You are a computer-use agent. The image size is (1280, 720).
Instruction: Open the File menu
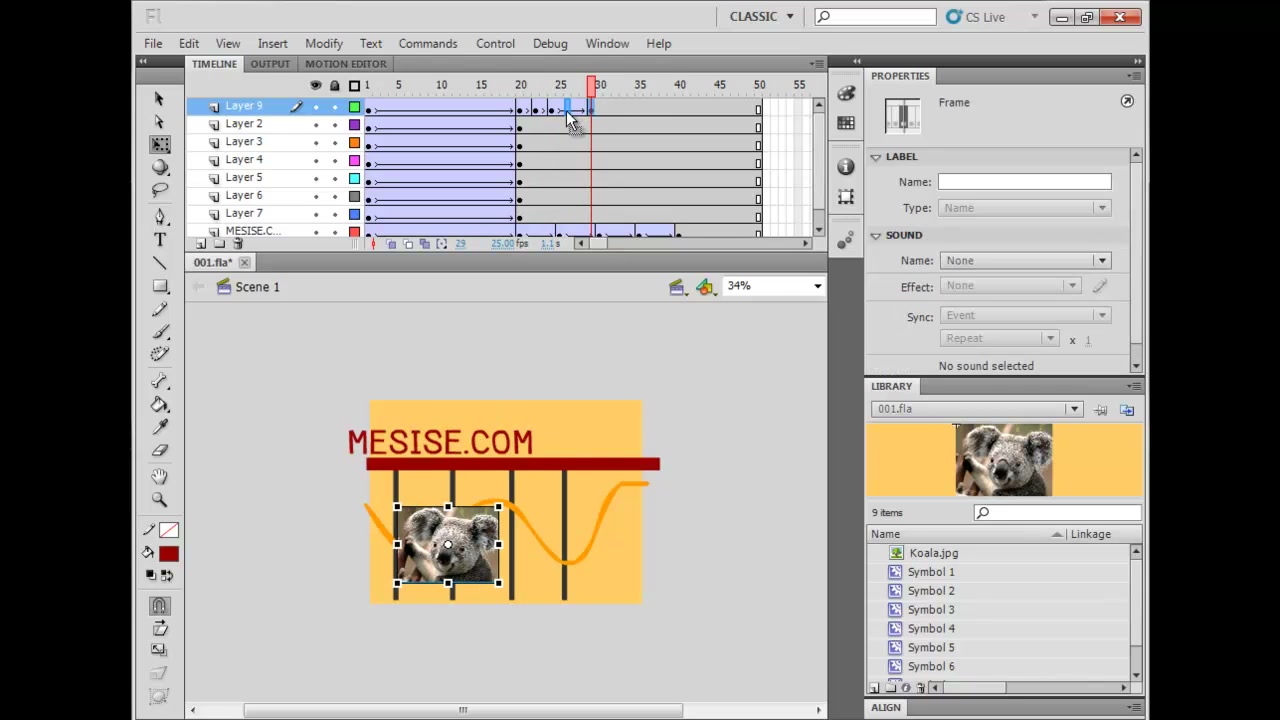(x=153, y=44)
